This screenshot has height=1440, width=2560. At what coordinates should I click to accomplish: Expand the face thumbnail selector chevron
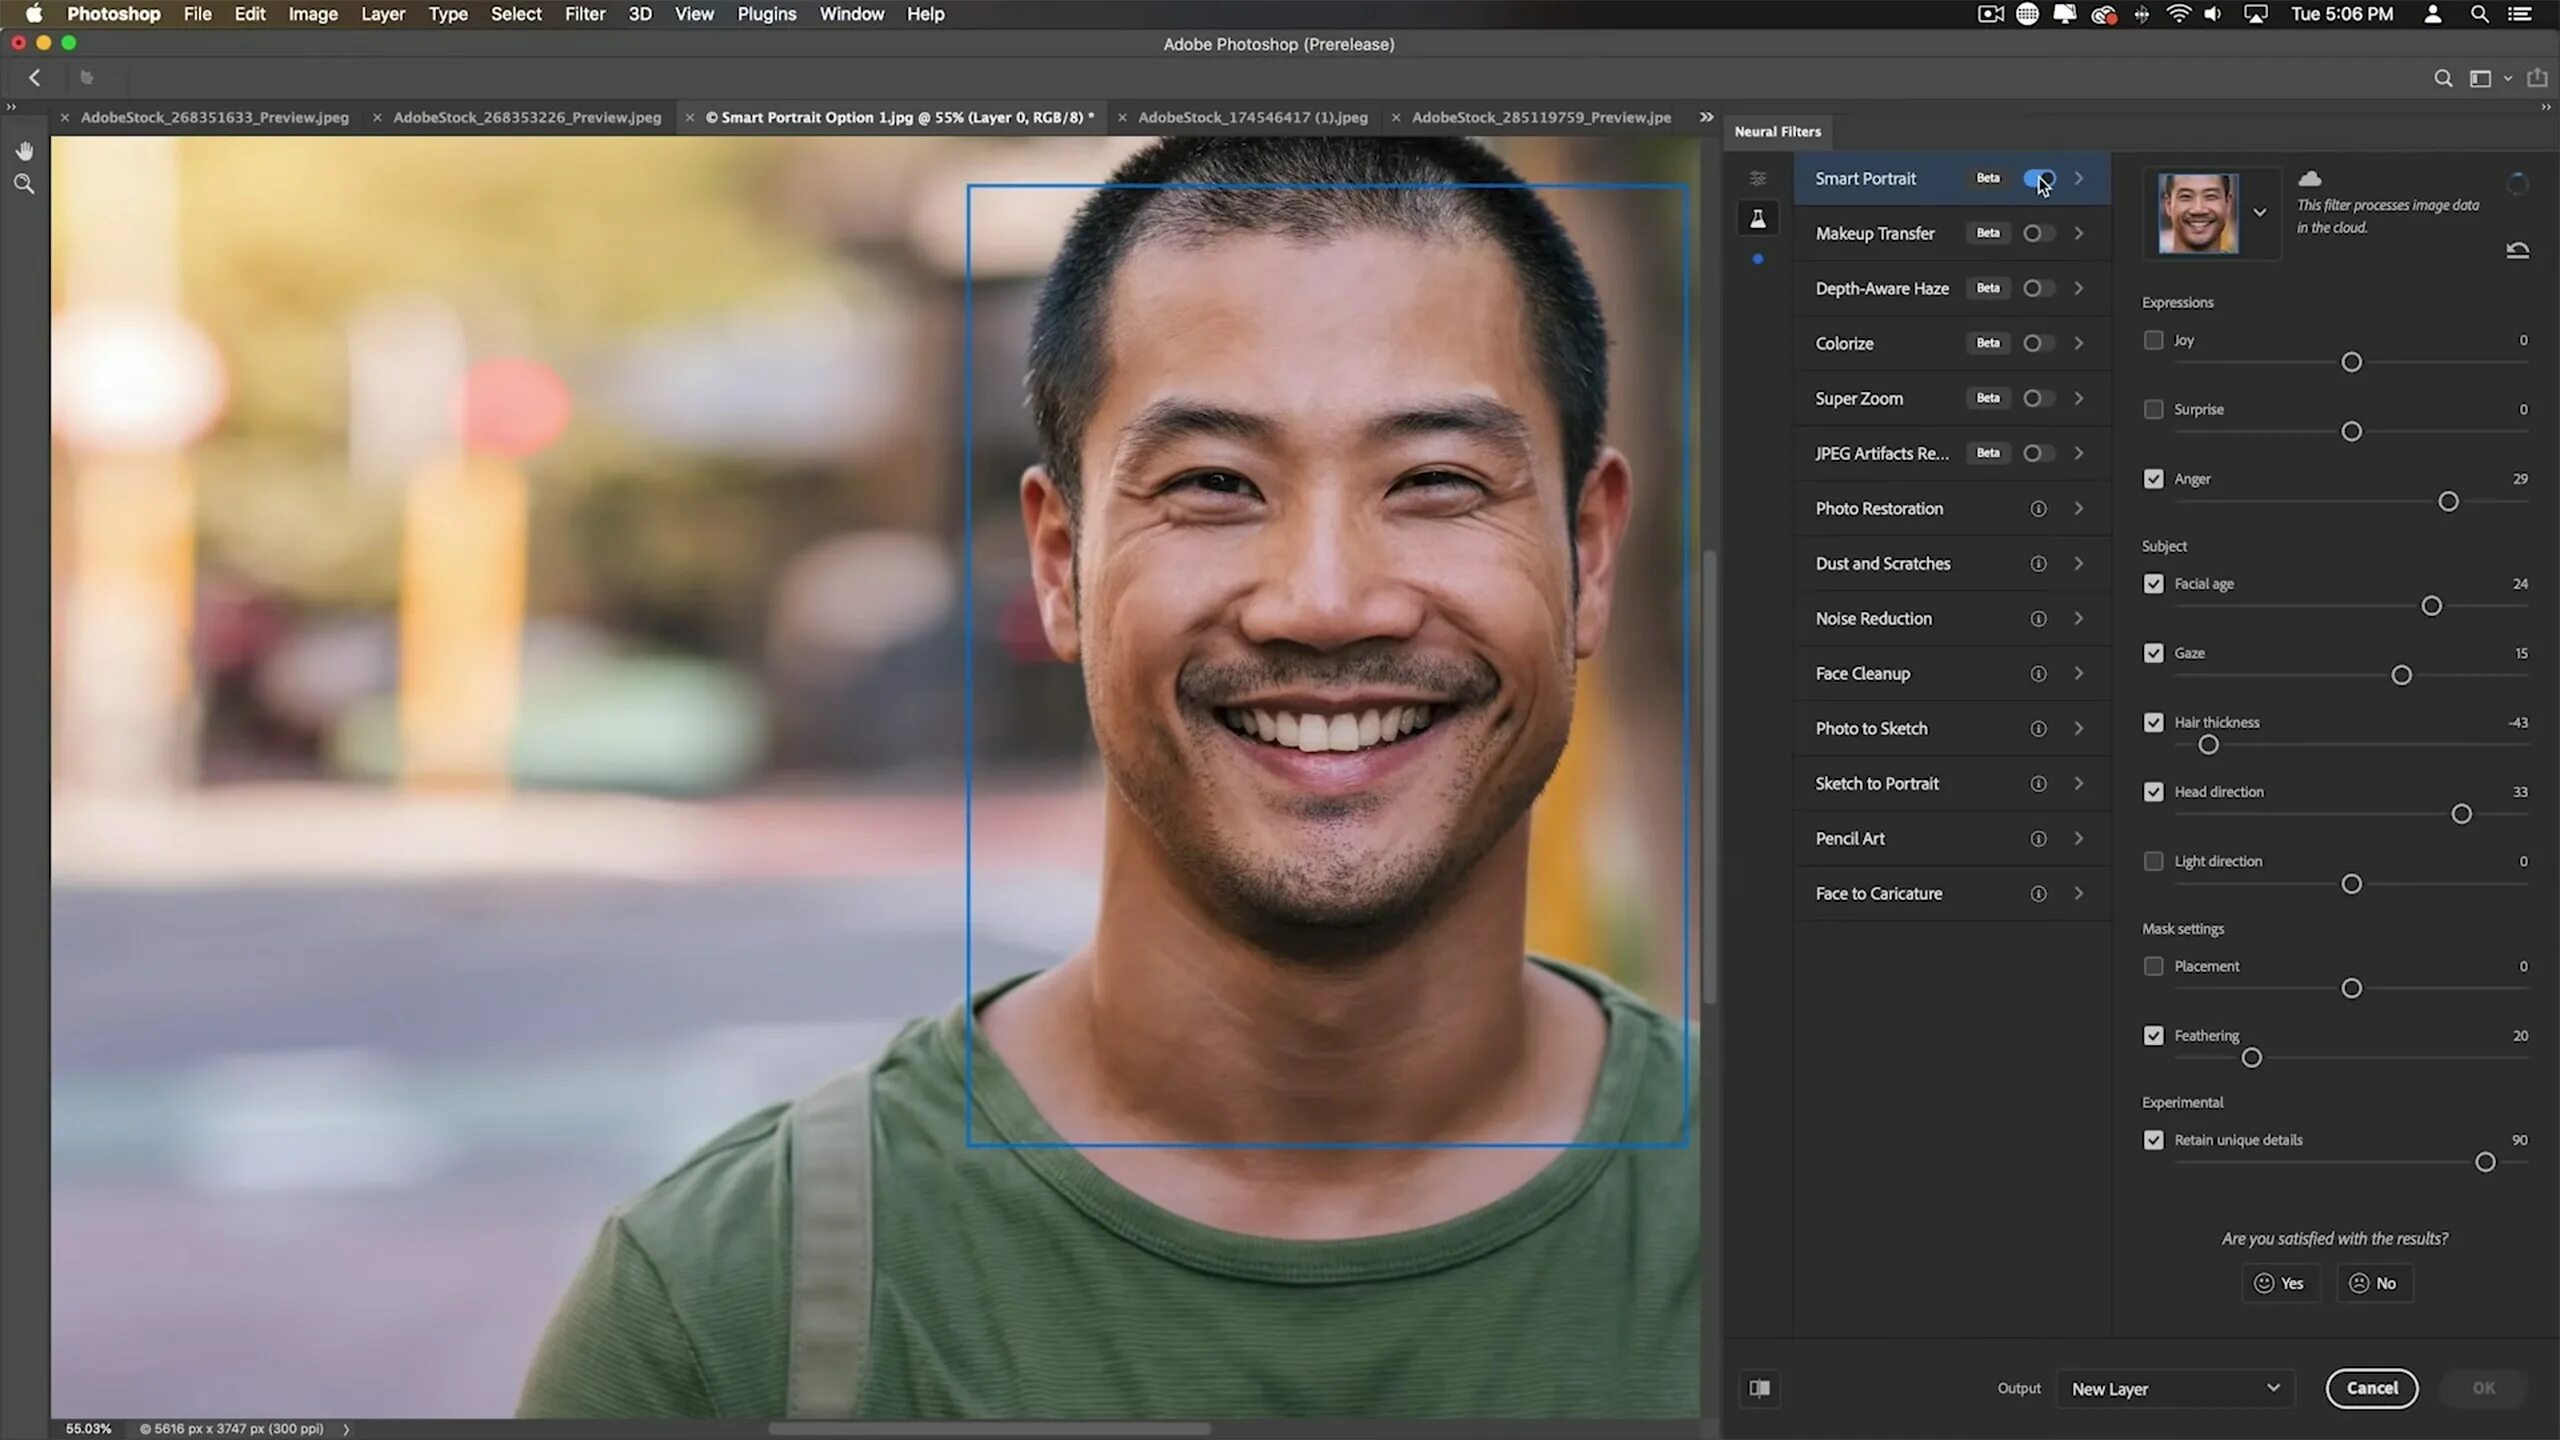pyautogui.click(x=2260, y=212)
